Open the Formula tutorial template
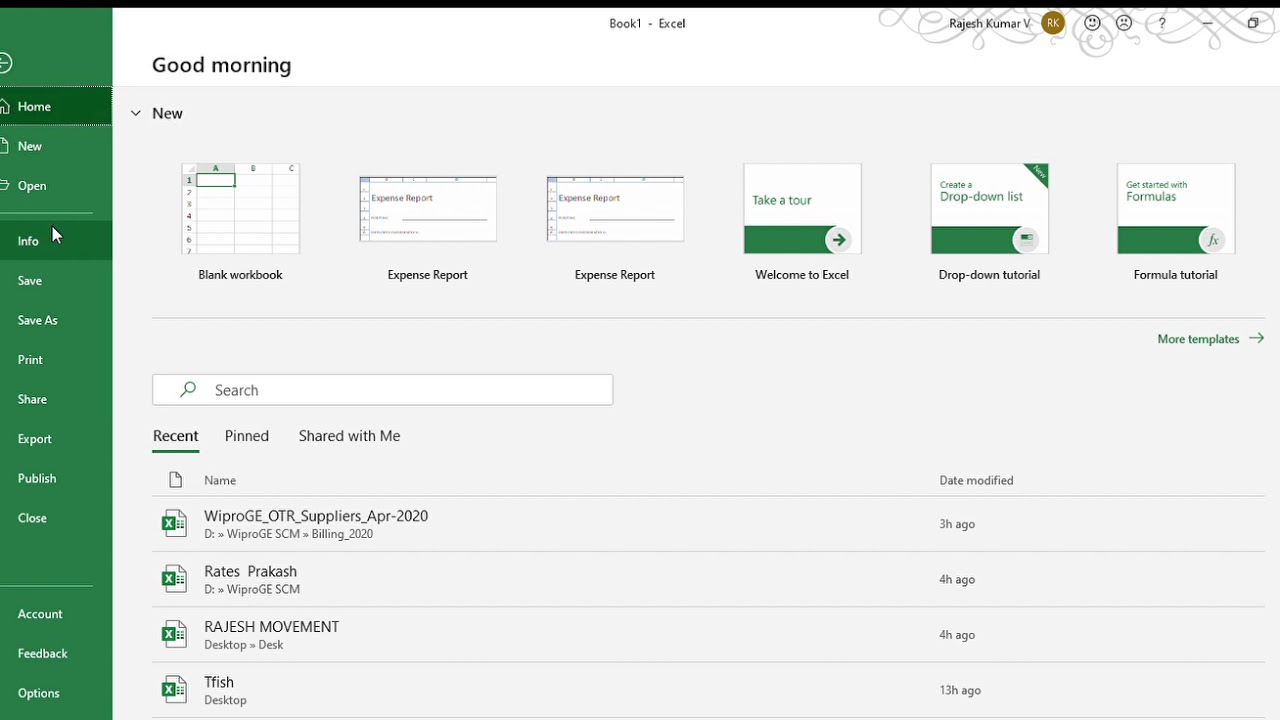The height and width of the screenshot is (720, 1280). pos(1176,222)
